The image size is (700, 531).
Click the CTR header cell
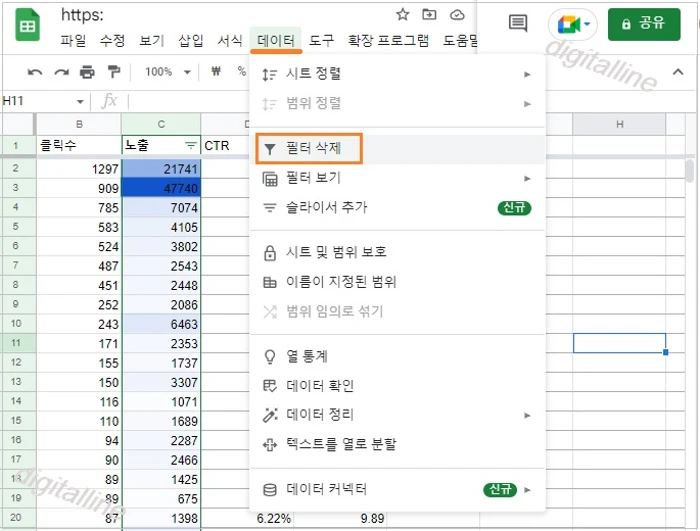[225, 145]
